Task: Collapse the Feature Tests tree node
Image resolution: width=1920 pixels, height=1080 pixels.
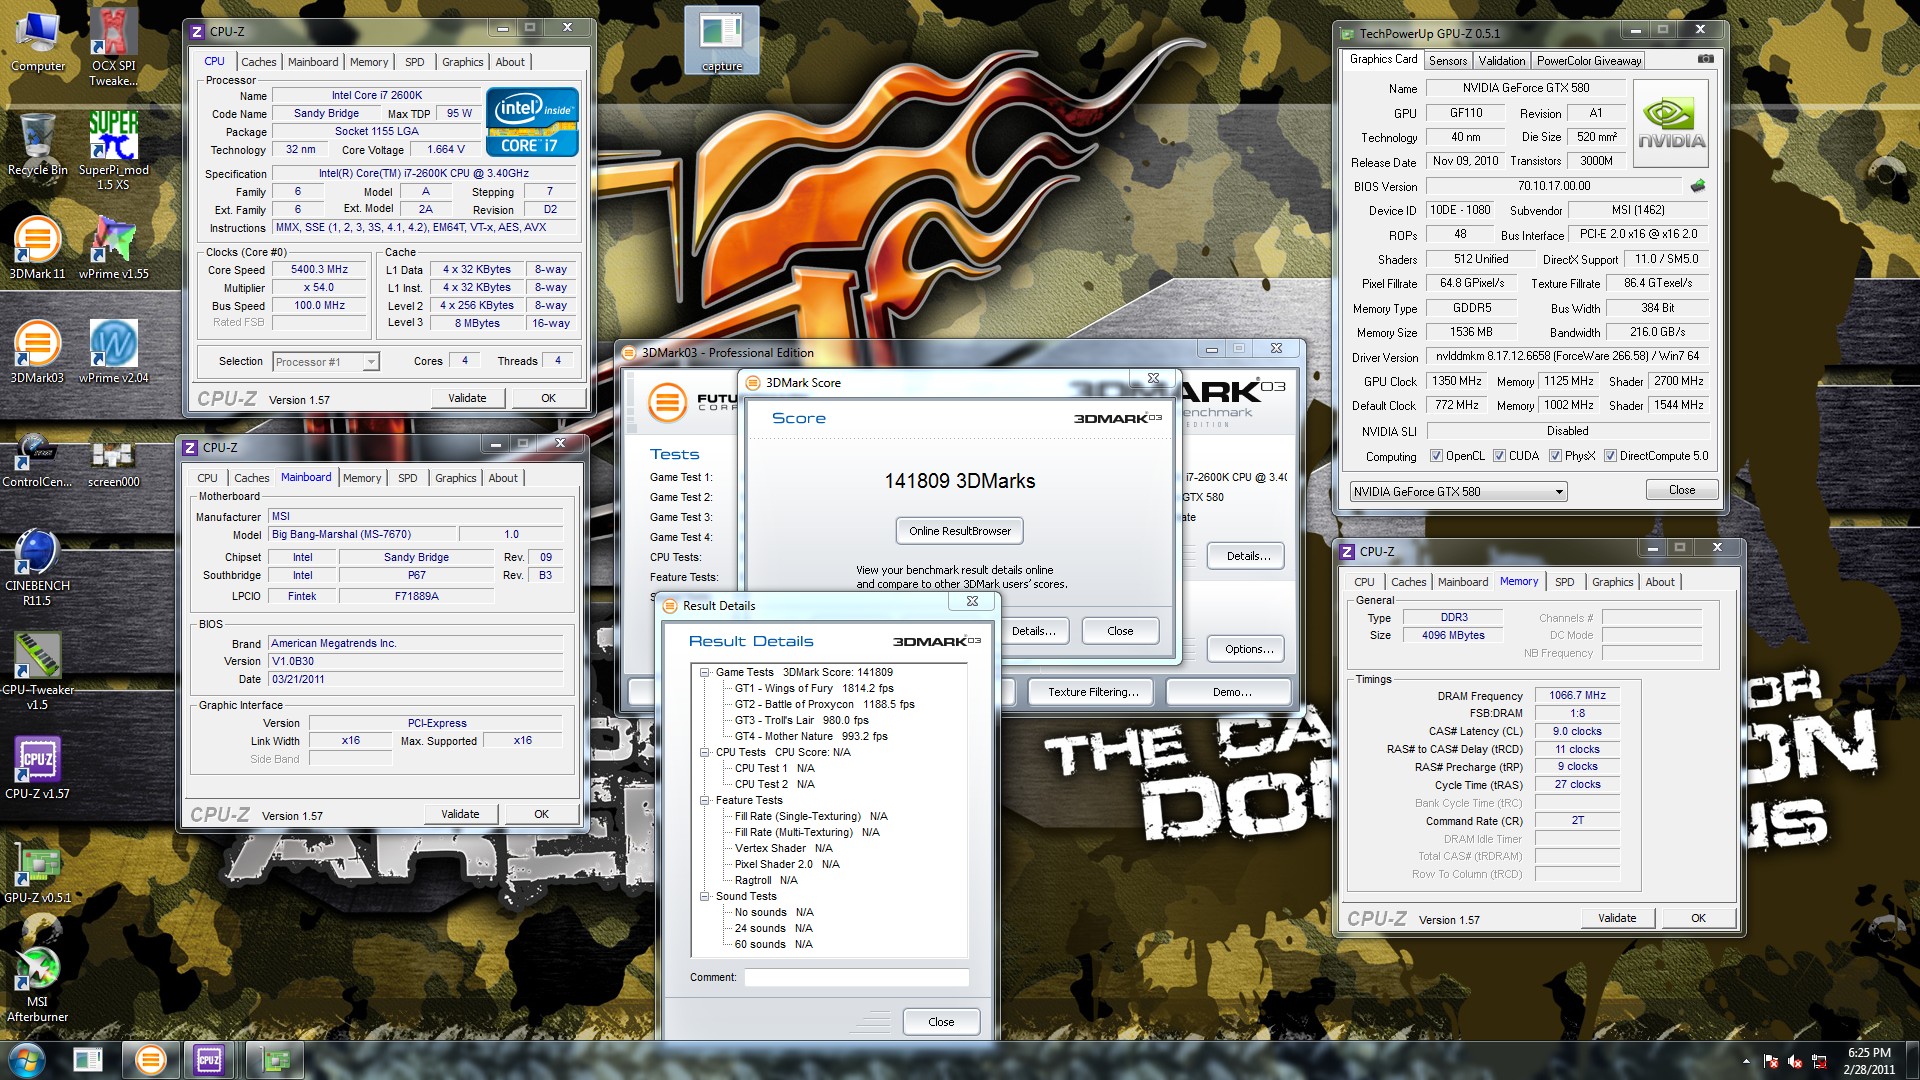Action: tap(704, 801)
